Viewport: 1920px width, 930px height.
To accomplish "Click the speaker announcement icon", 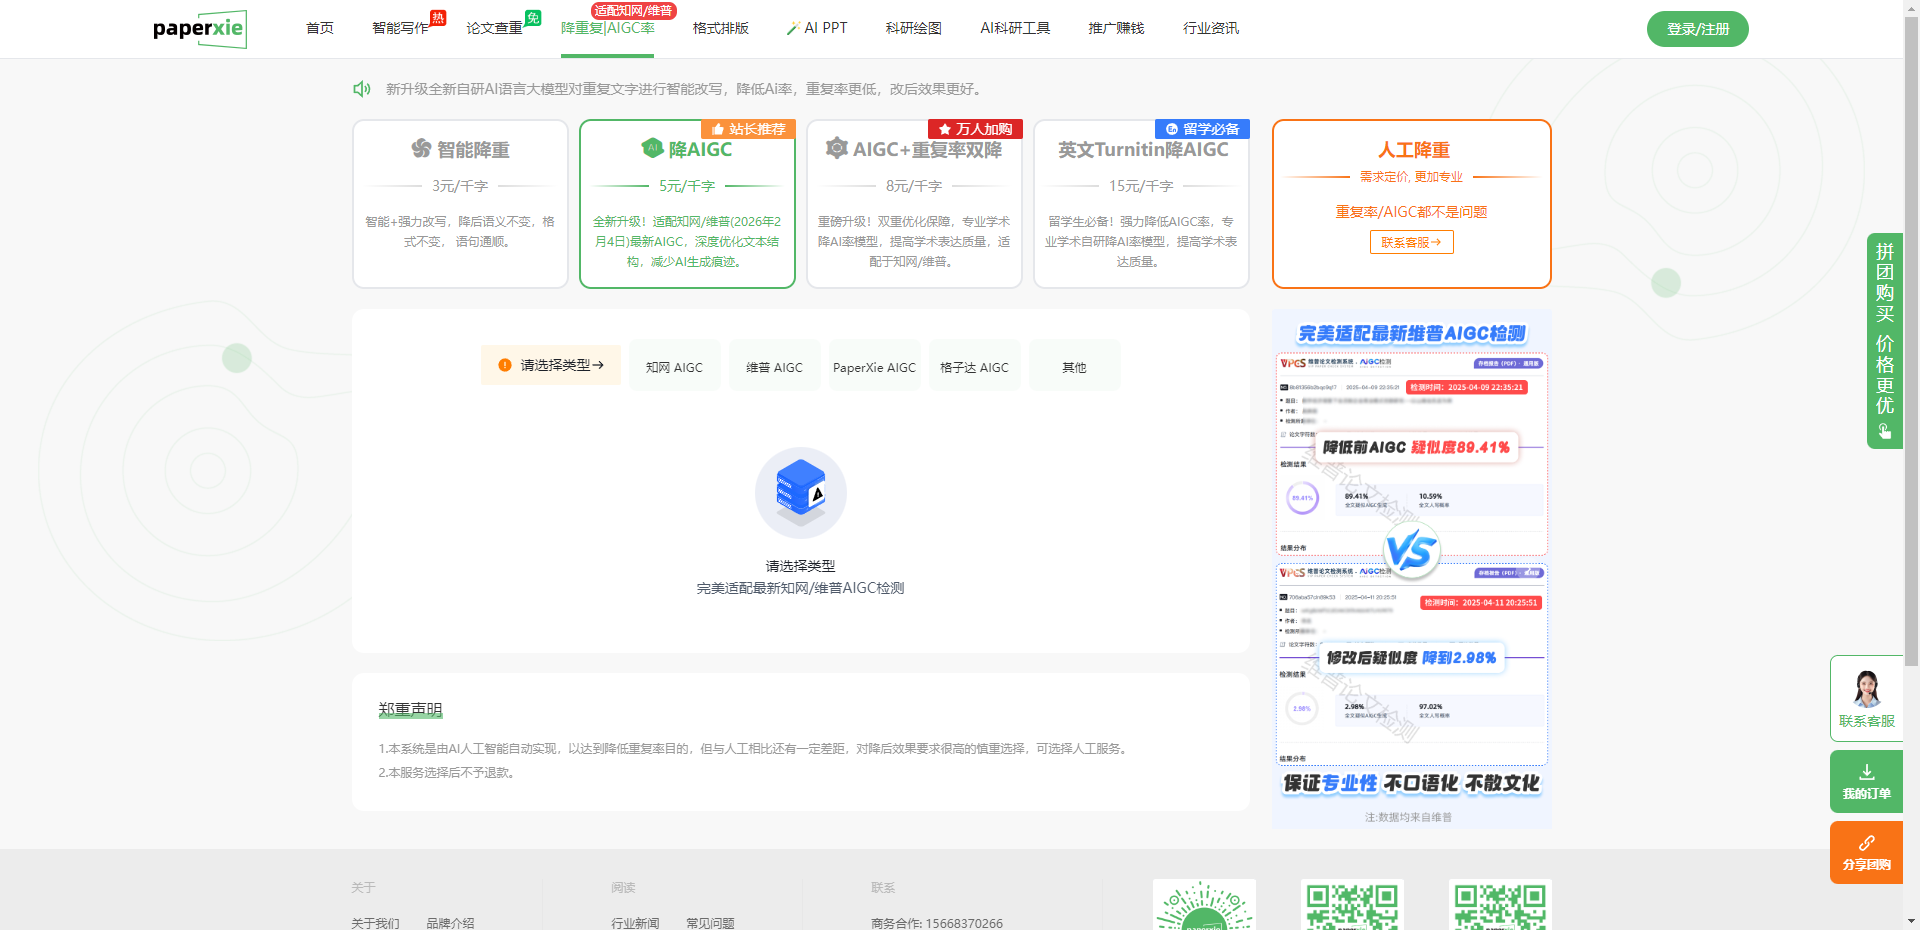I will [x=362, y=89].
